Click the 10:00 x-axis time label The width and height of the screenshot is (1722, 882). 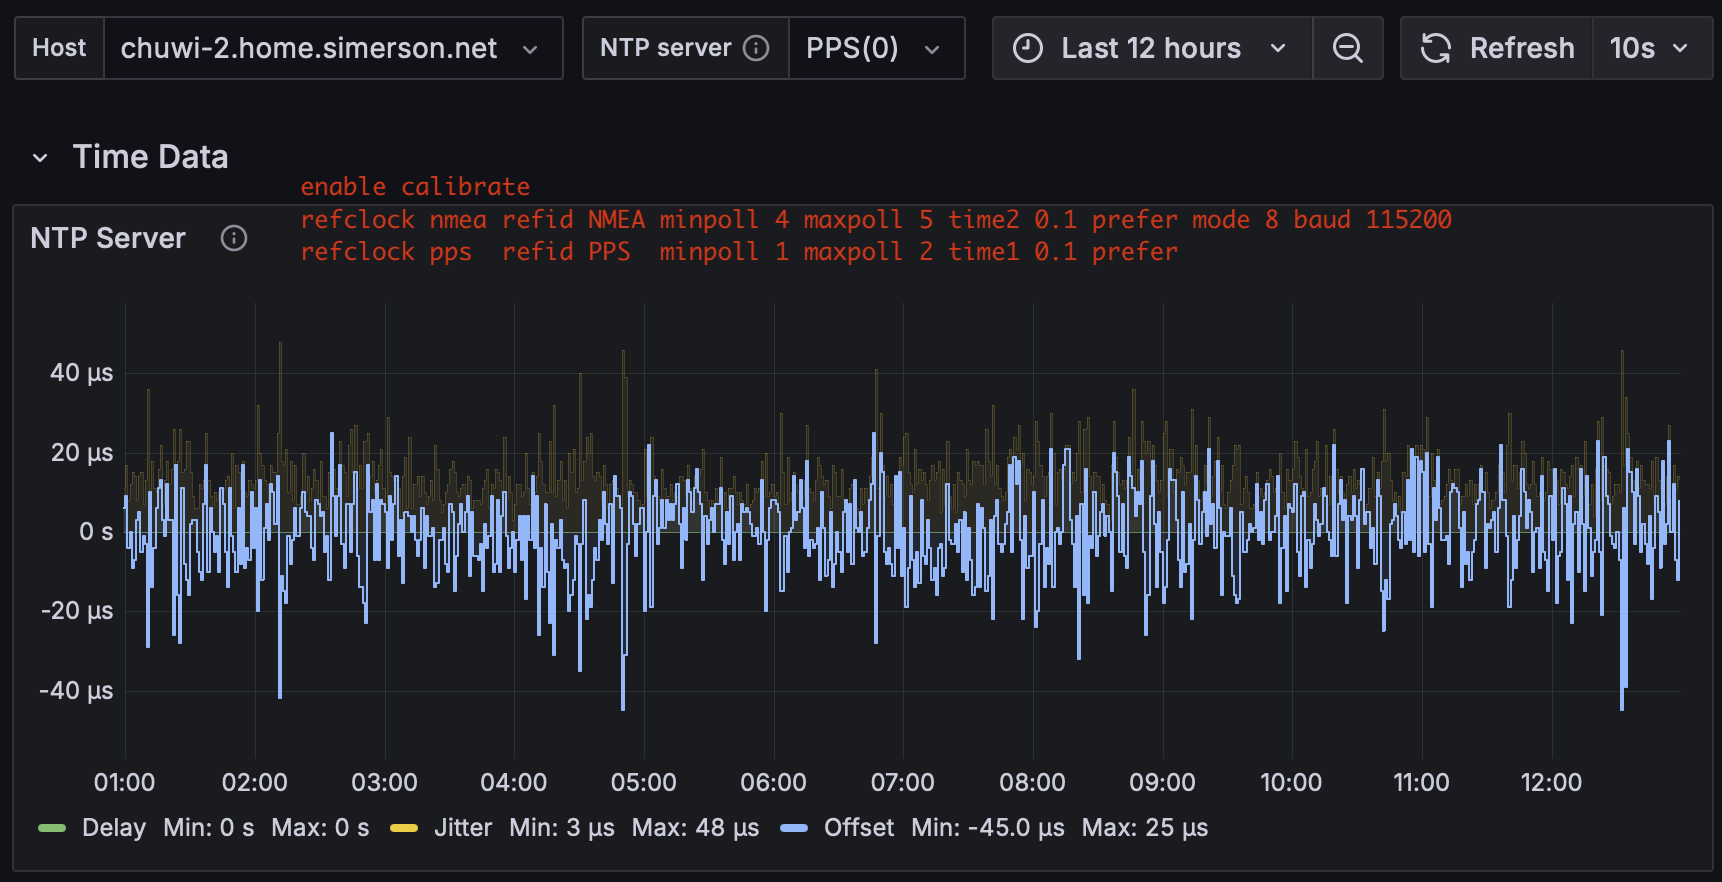[x=1291, y=783]
